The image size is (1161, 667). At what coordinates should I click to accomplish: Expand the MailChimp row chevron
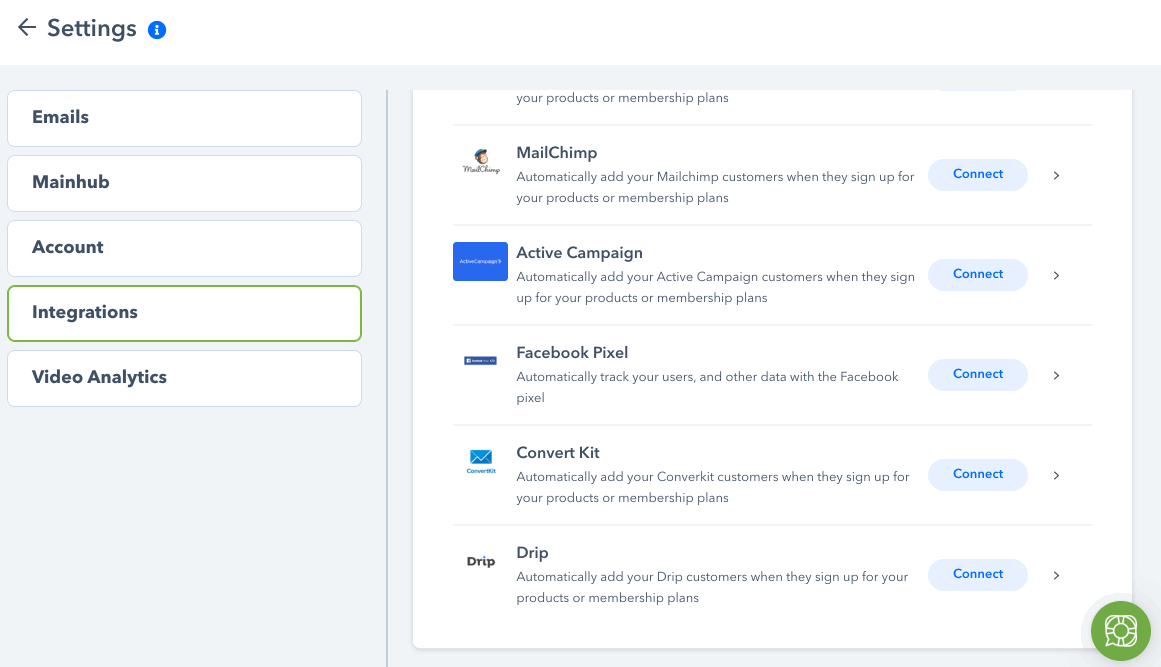point(1057,175)
